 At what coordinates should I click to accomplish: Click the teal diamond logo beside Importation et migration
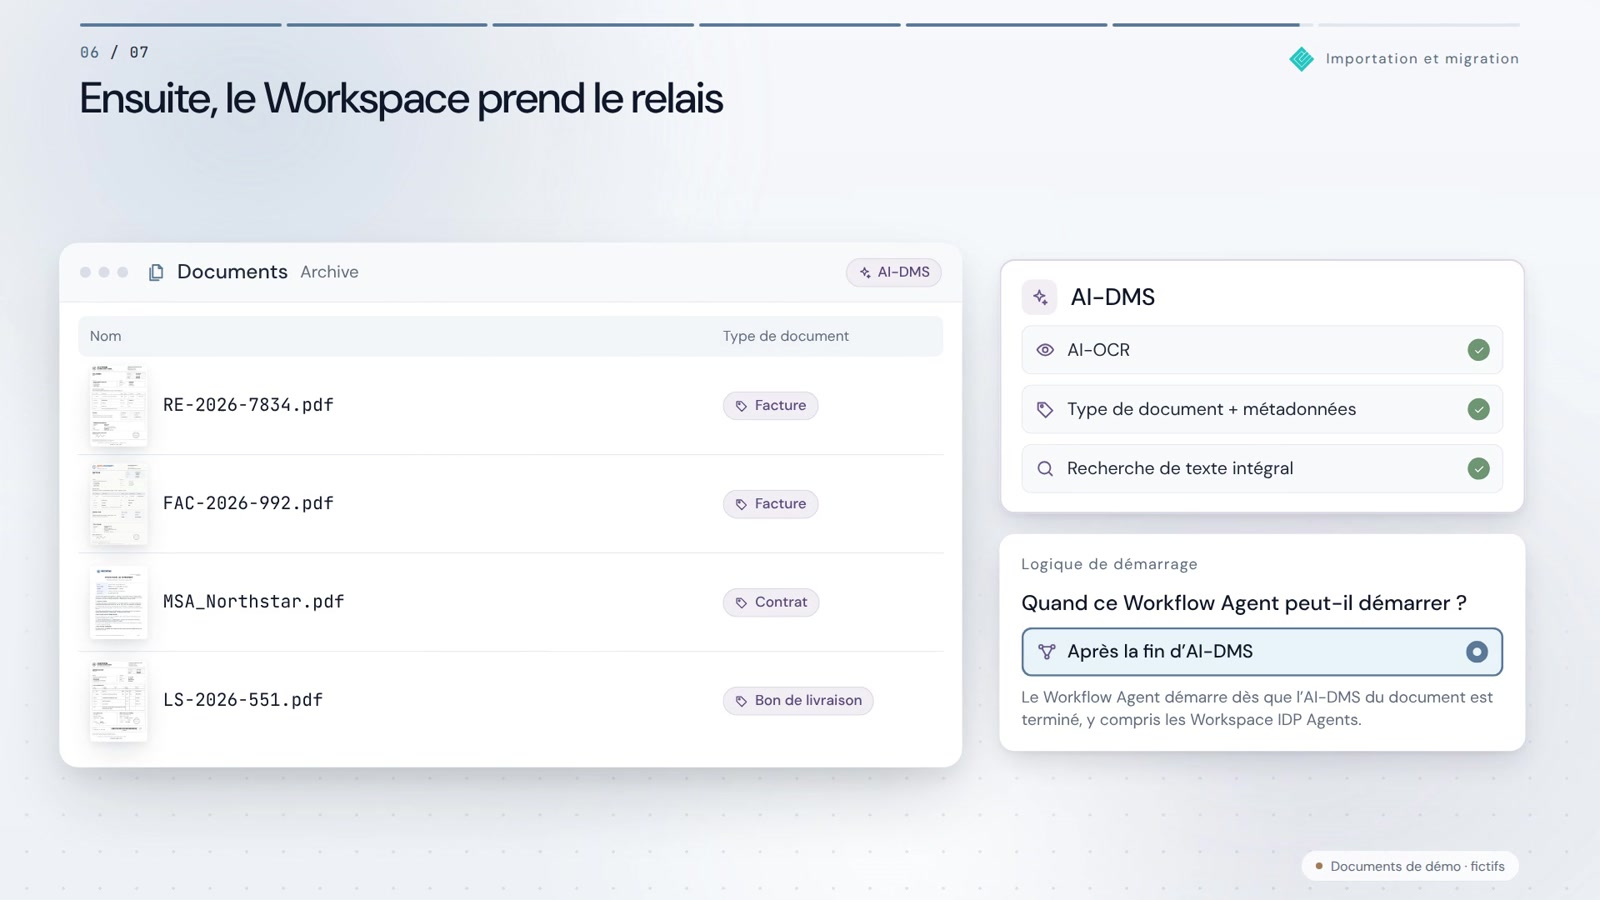click(x=1301, y=59)
